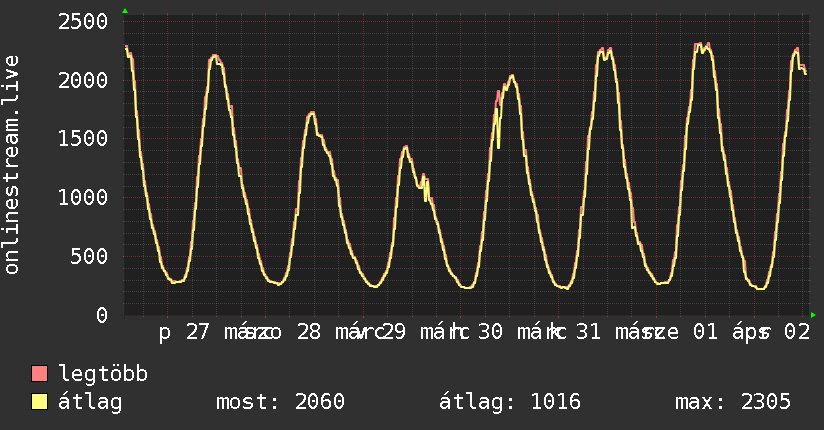Click the 1500 label on Y axis

click(83, 139)
